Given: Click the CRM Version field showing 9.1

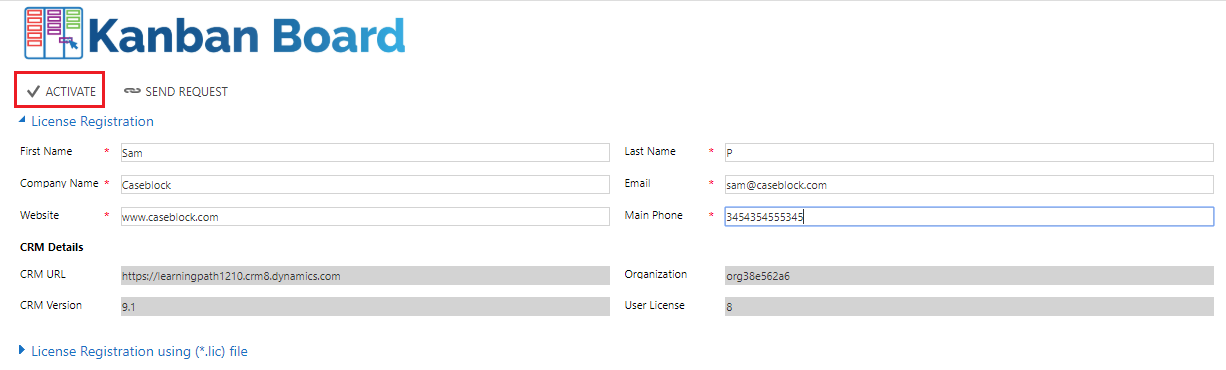Looking at the screenshot, I should [364, 307].
